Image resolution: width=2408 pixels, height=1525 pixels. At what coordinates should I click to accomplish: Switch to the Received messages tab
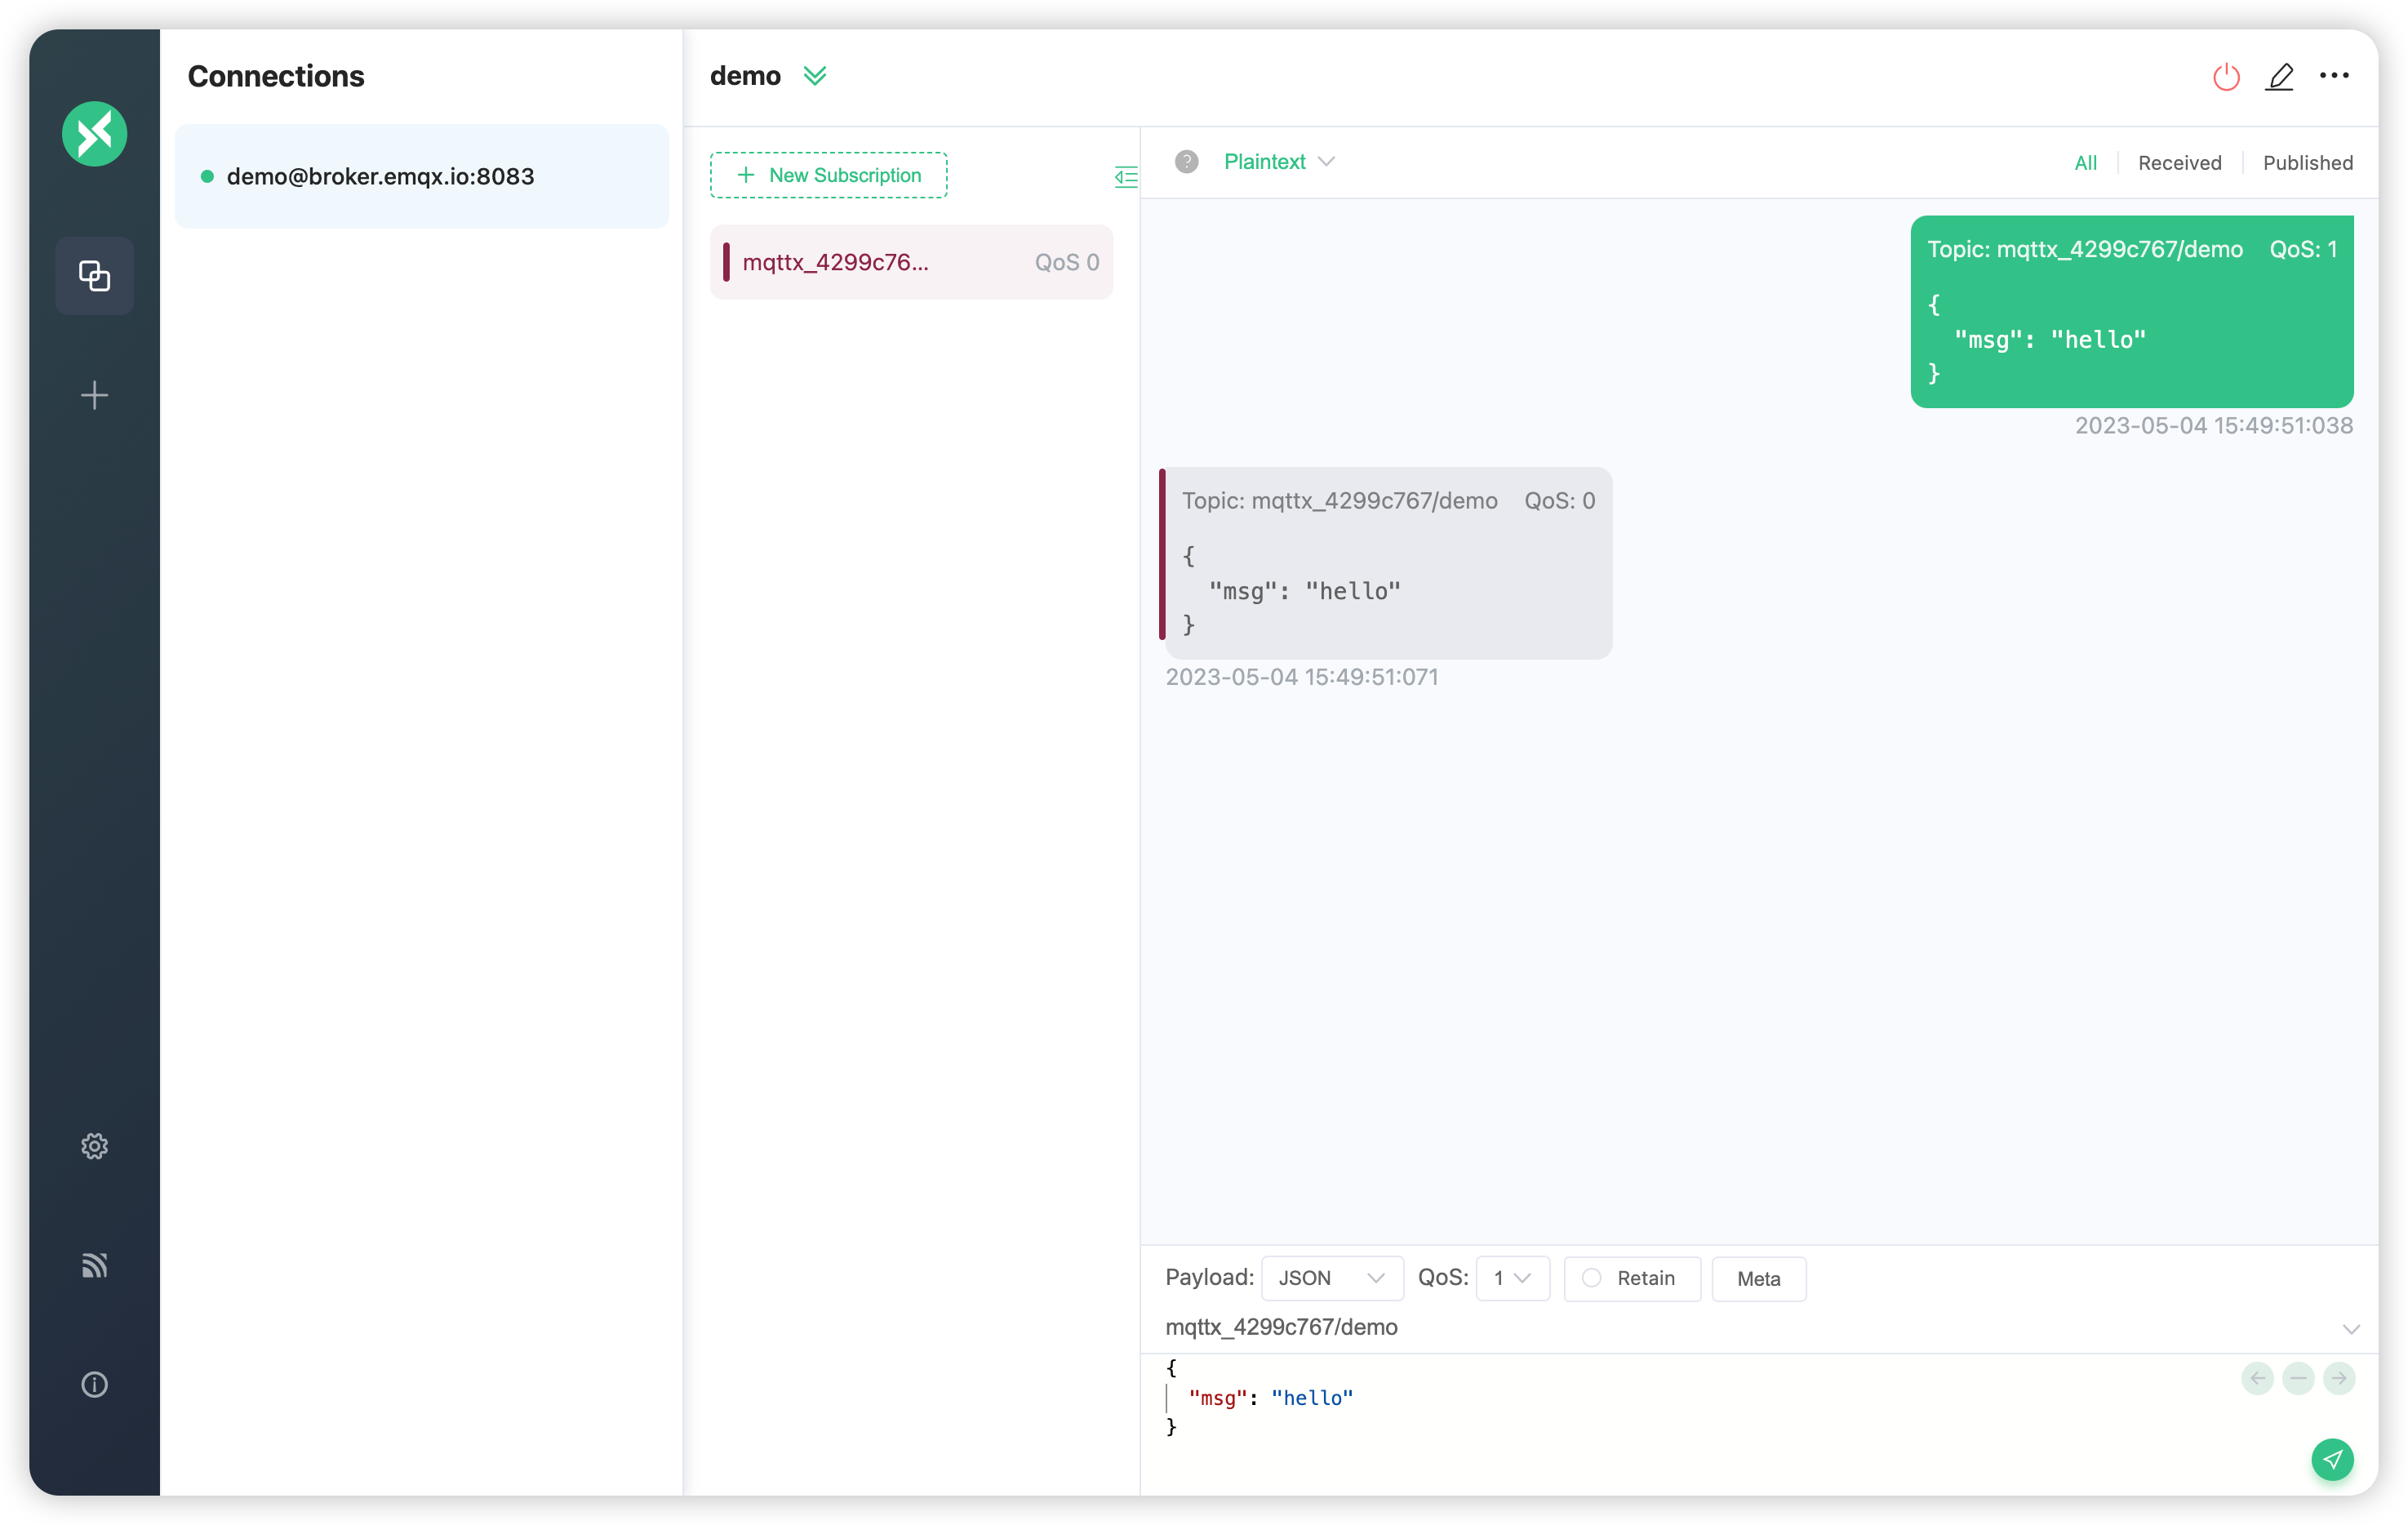(x=2182, y=162)
